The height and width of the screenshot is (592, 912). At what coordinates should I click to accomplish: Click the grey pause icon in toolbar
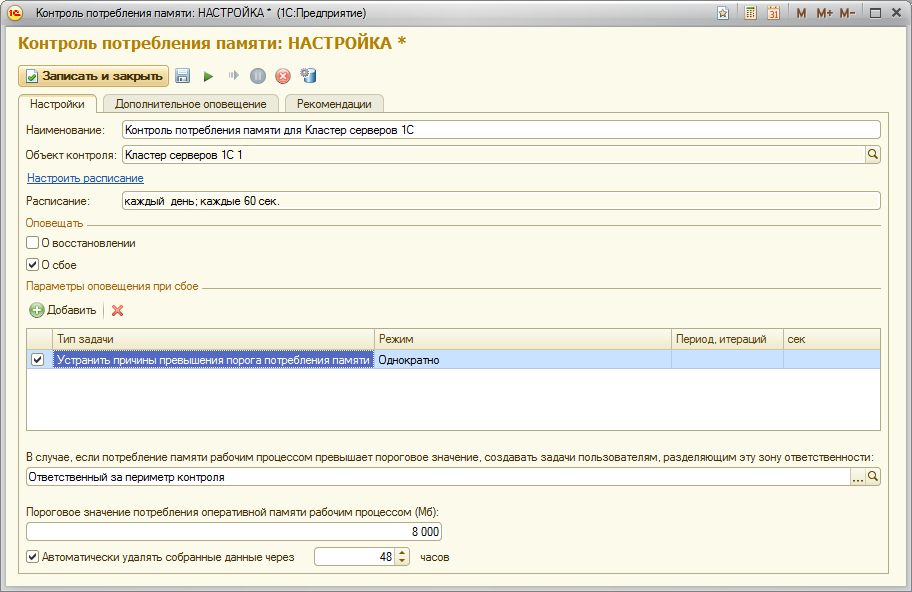[x=258, y=76]
